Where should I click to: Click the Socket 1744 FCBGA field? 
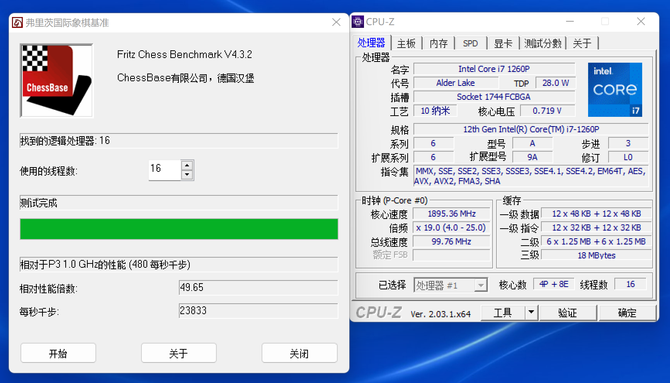pos(494,97)
